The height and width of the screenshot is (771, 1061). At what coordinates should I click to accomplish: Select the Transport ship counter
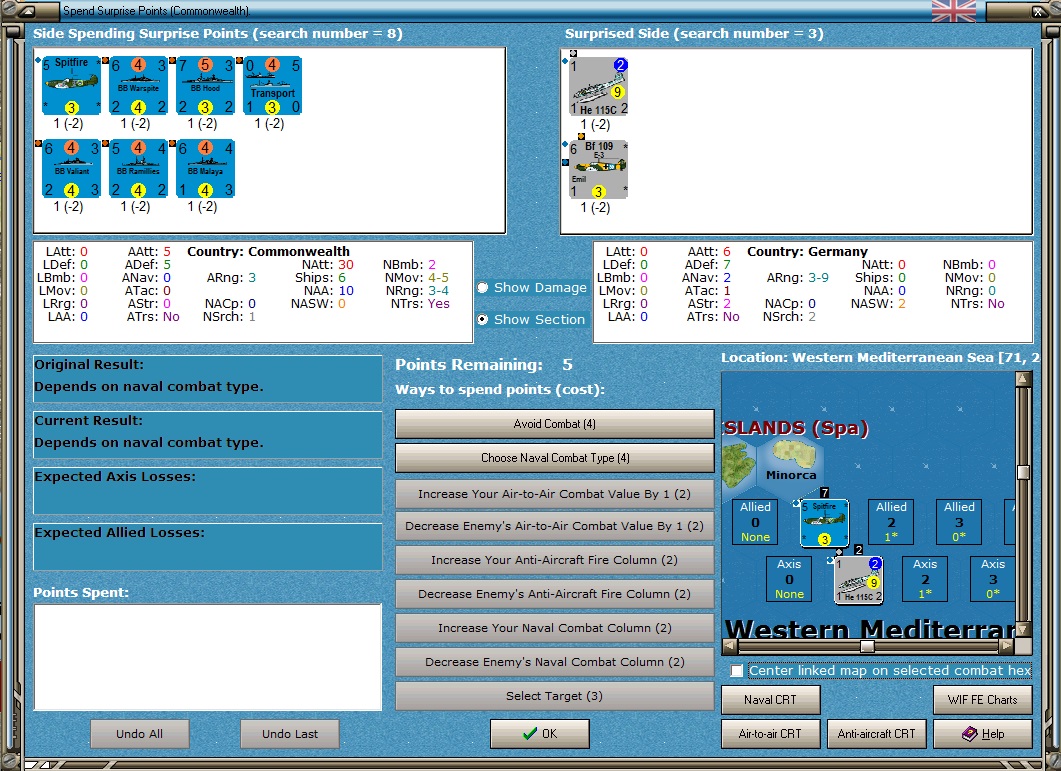tap(272, 85)
